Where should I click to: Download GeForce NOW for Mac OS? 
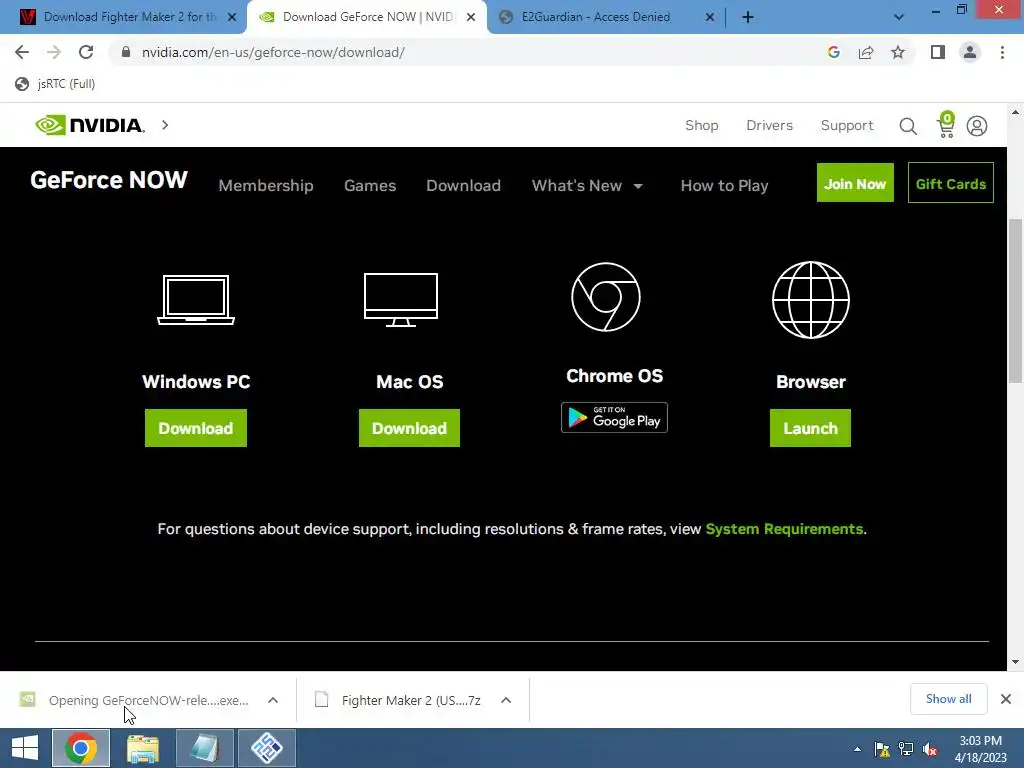[x=409, y=428]
